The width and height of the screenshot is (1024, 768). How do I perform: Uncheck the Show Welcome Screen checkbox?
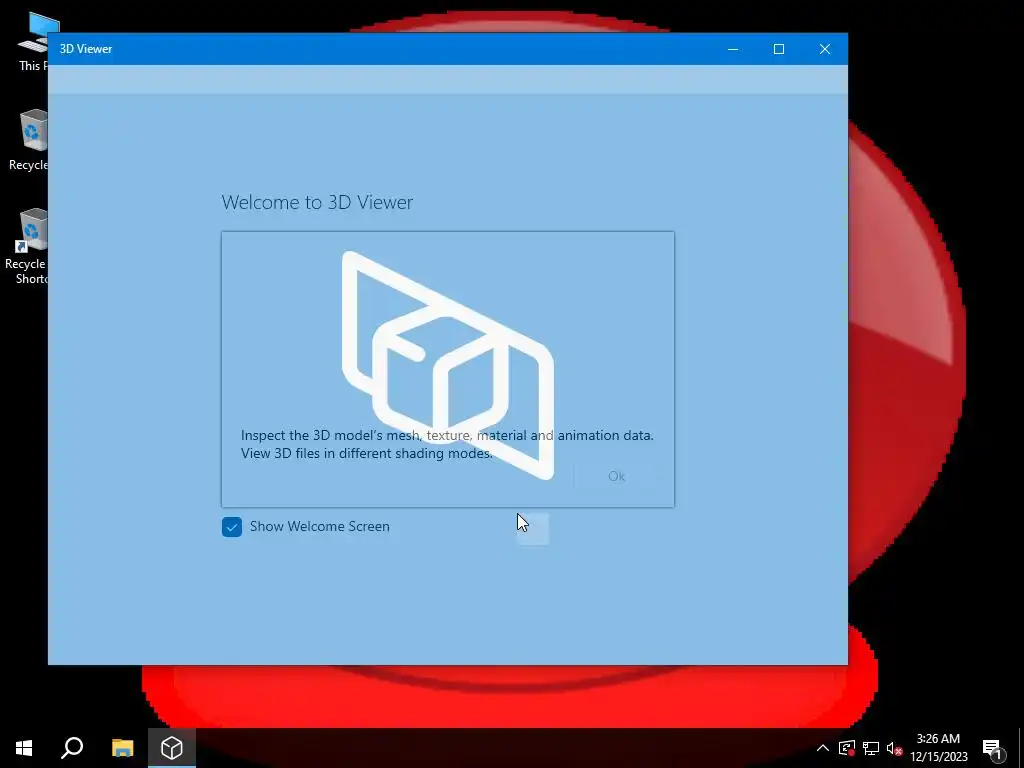(x=232, y=526)
